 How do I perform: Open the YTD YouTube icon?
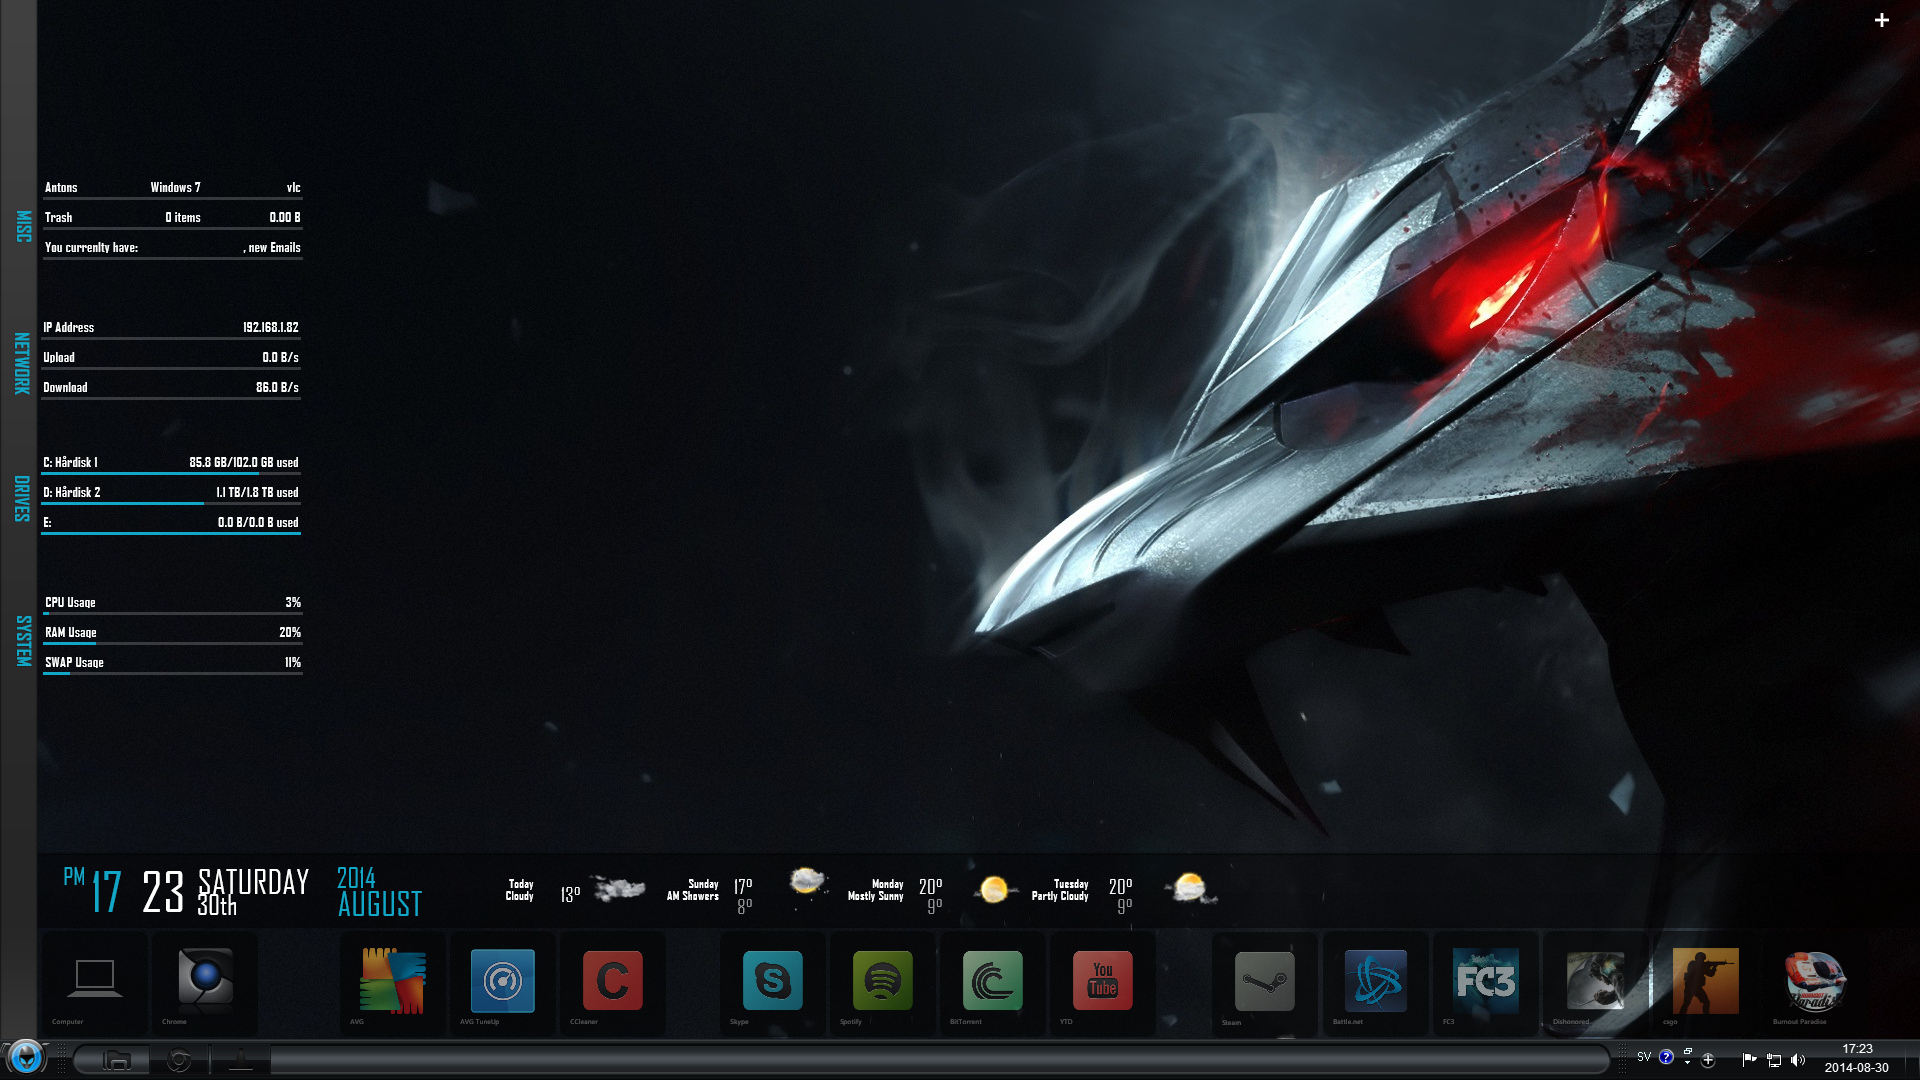pyautogui.click(x=1102, y=981)
